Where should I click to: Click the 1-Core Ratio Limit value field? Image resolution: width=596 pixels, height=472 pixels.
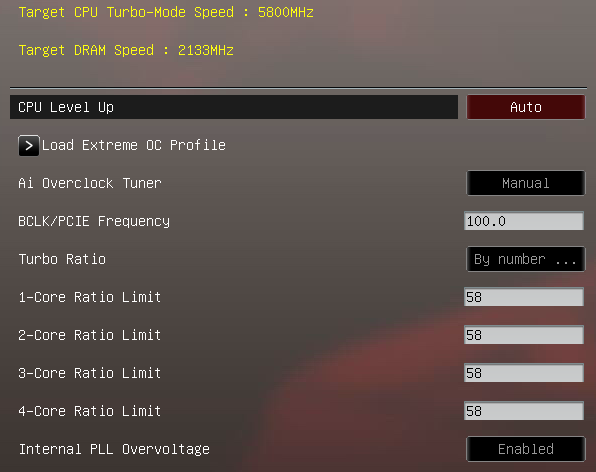[524, 297]
